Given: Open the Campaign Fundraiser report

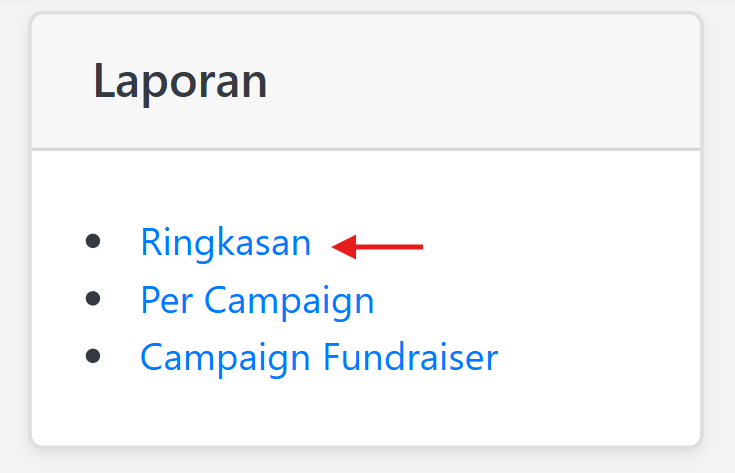Looking at the screenshot, I should pyautogui.click(x=318, y=357).
